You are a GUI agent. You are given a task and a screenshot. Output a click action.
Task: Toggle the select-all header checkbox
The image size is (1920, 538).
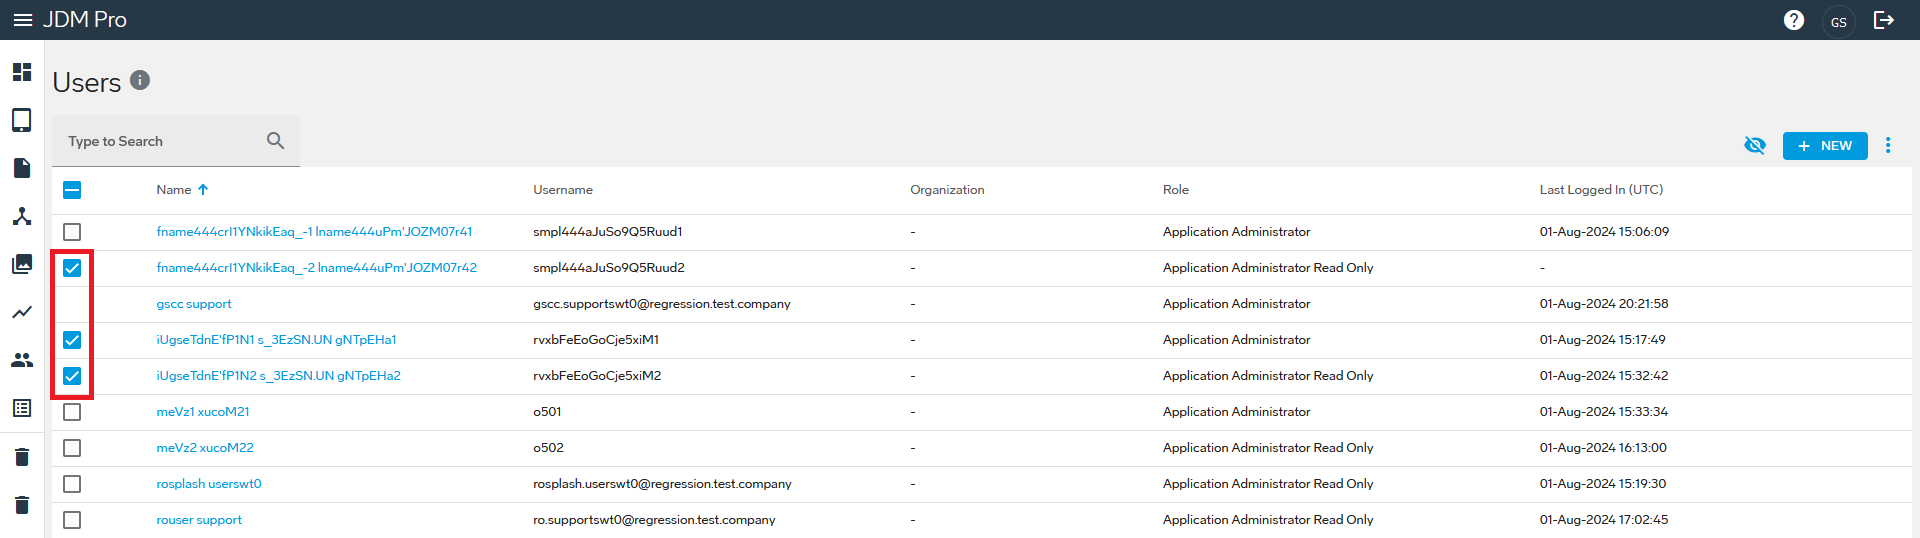click(72, 190)
